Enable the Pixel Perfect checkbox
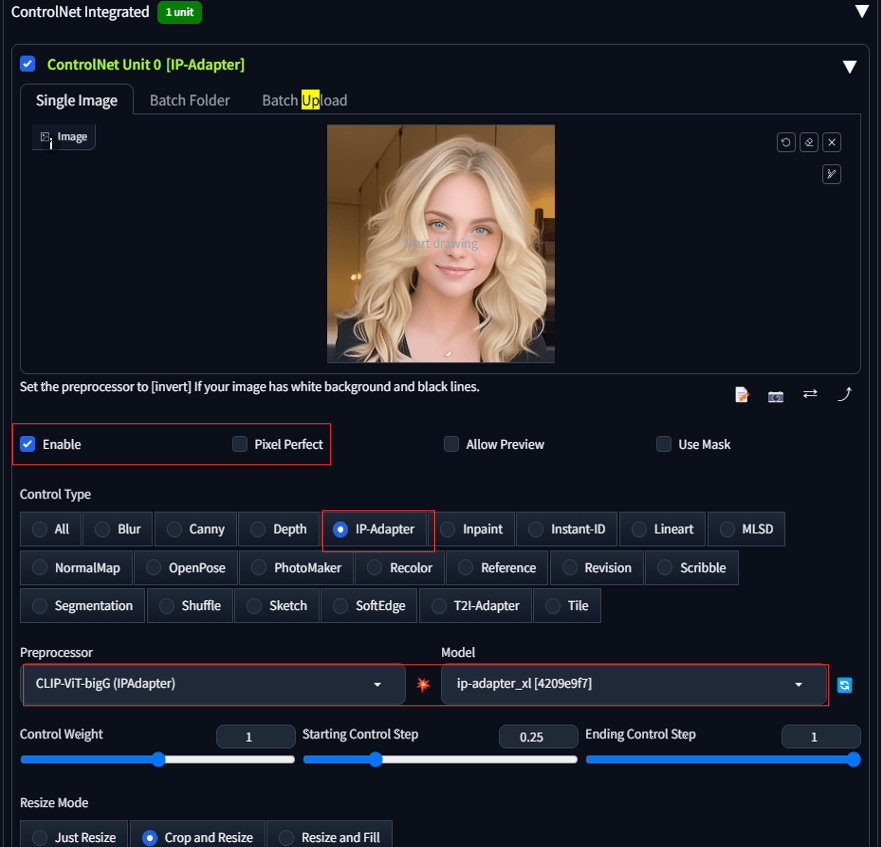Screen dimensions: 881x847 pos(240,444)
